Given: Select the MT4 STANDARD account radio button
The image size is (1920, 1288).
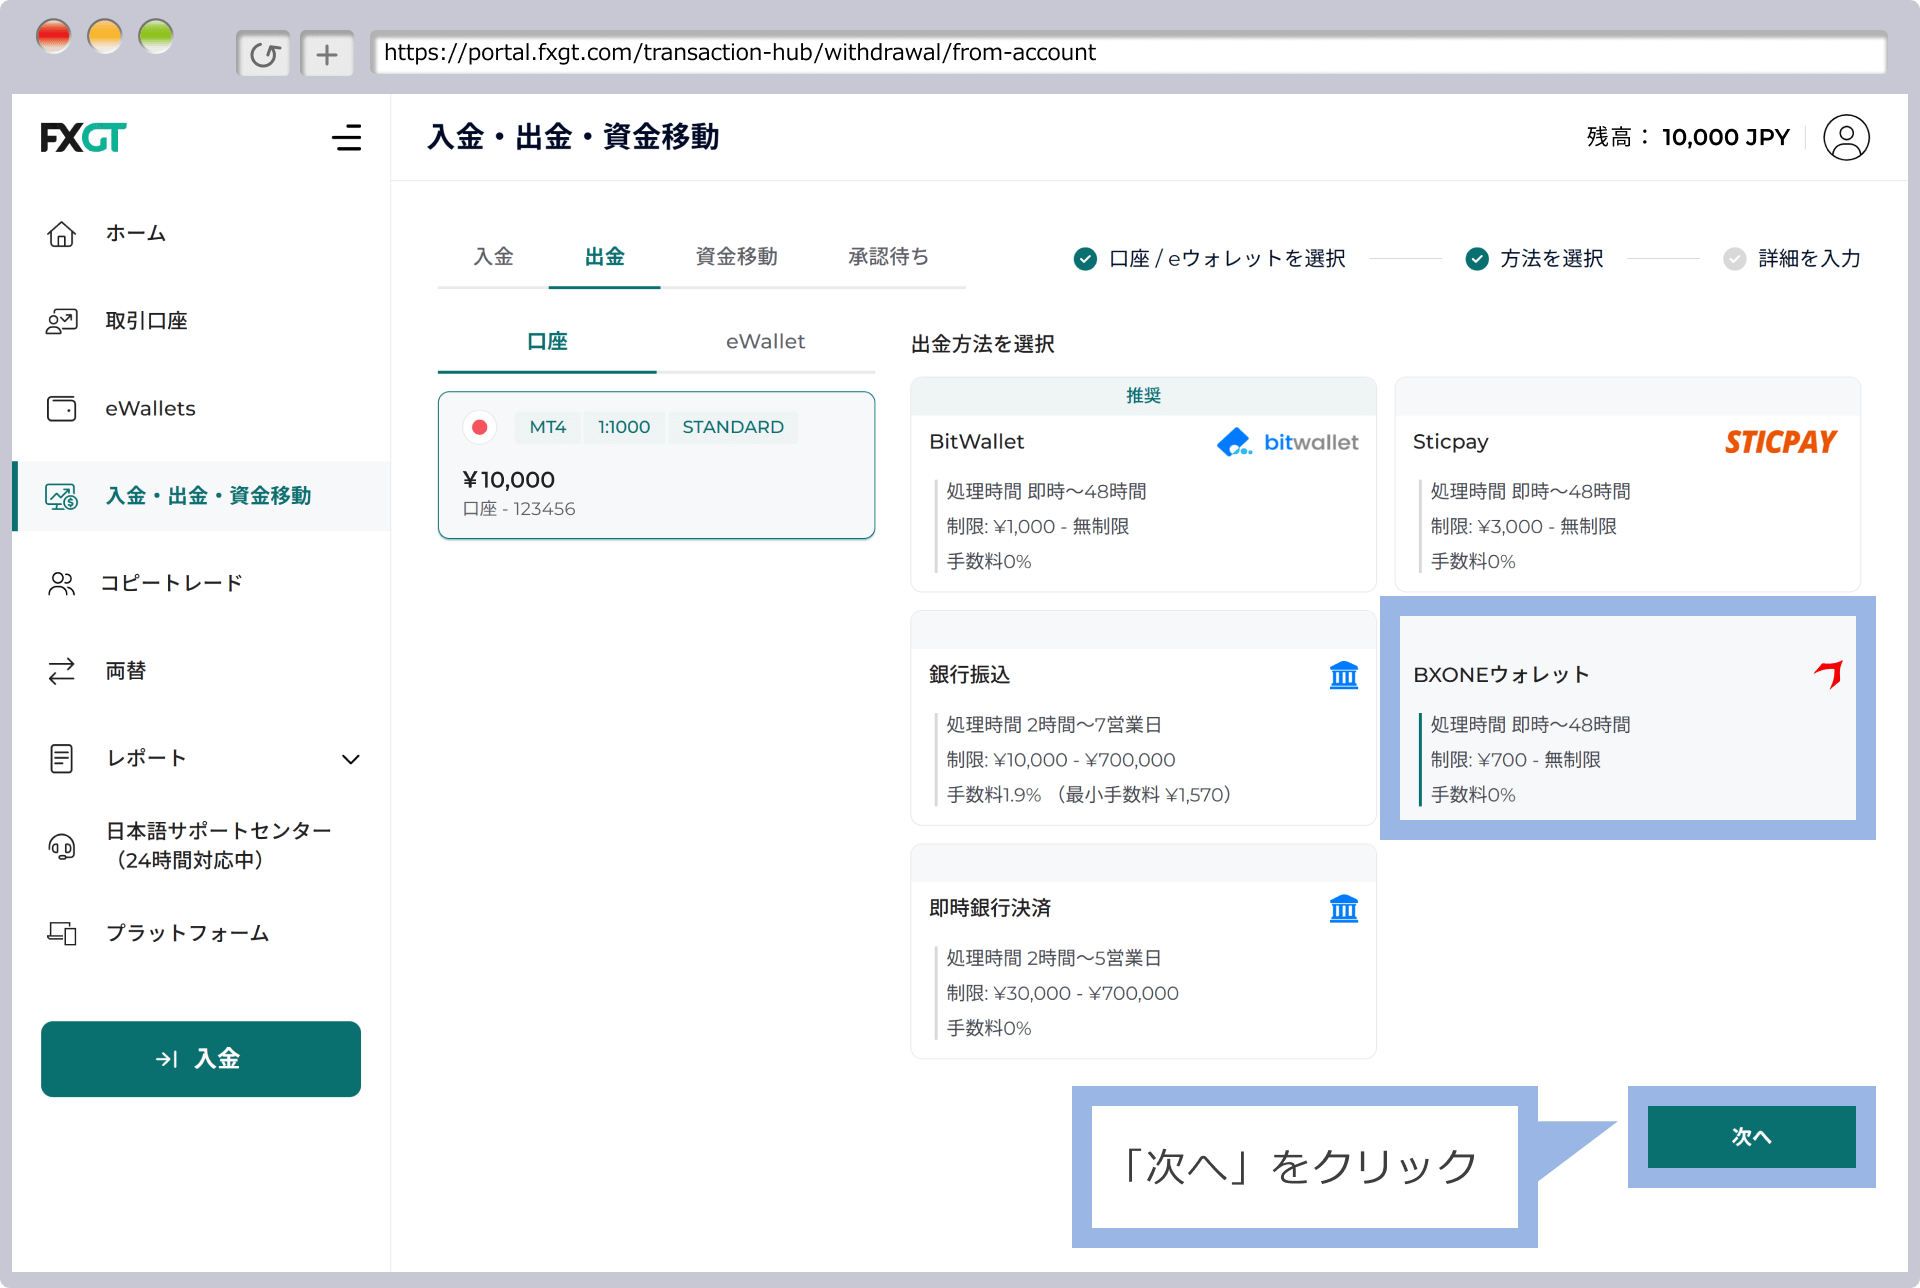Looking at the screenshot, I should click(x=480, y=427).
